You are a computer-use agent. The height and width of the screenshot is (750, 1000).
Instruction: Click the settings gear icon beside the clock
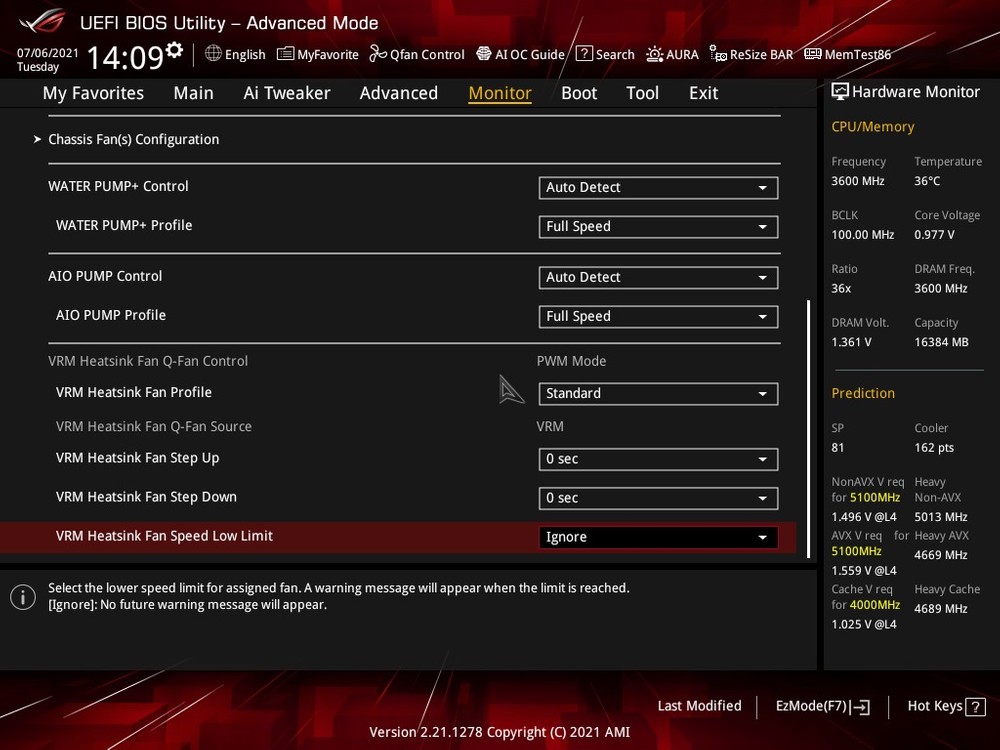click(175, 50)
